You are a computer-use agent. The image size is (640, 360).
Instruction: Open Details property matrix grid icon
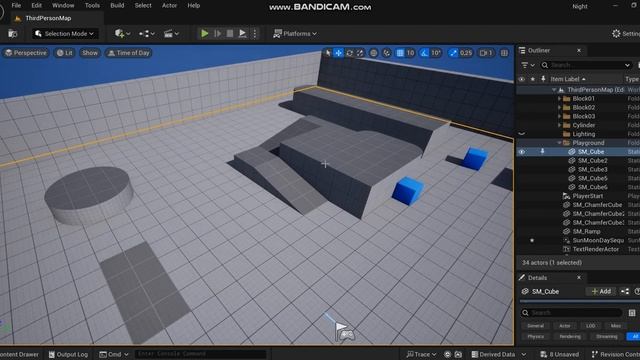coord(632,313)
